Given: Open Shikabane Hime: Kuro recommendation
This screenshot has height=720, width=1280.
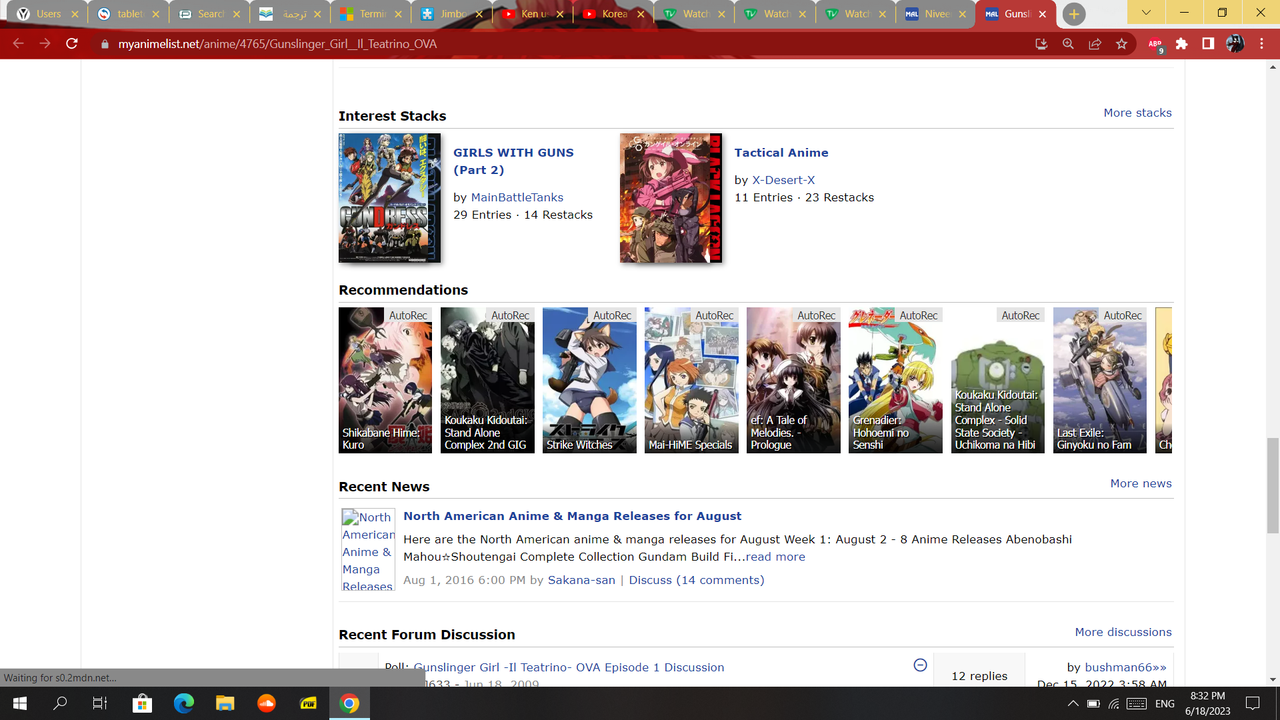Looking at the screenshot, I should (x=385, y=380).
